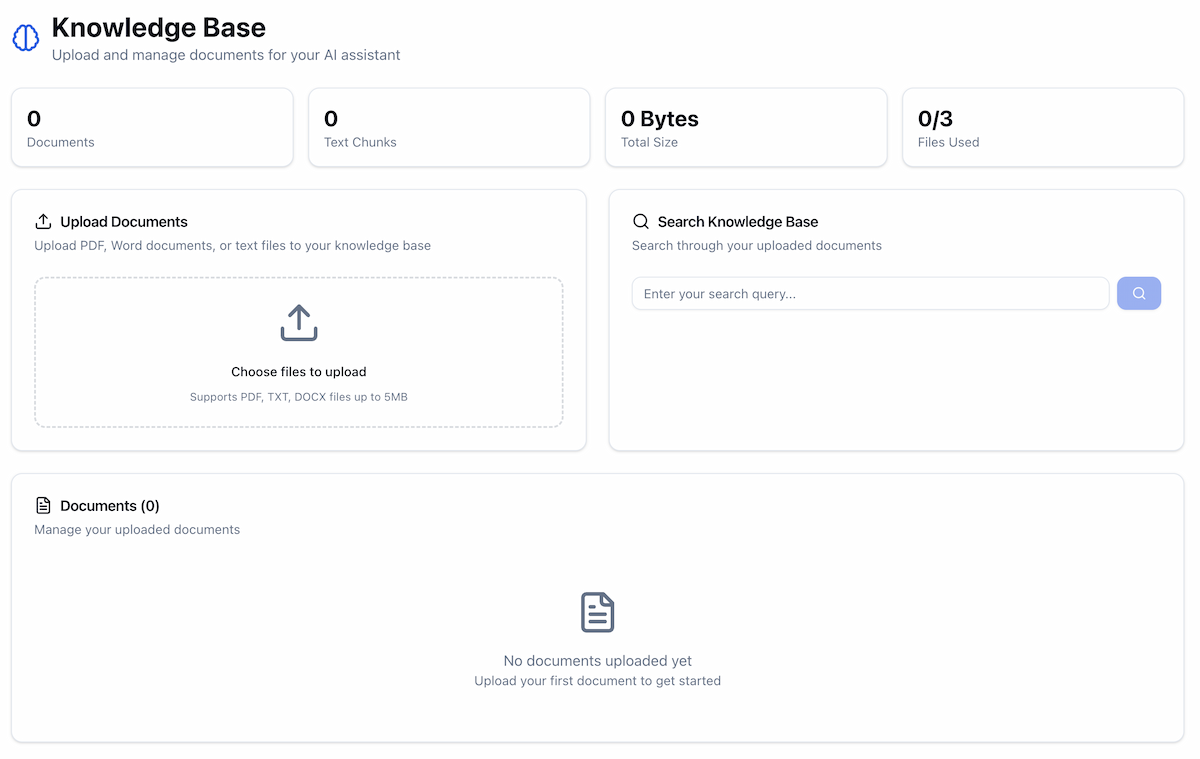The image size is (1200, 759).
Task: Click the search icon inside the blue button
Action: pyautogui.click(x=1138, y=293)
